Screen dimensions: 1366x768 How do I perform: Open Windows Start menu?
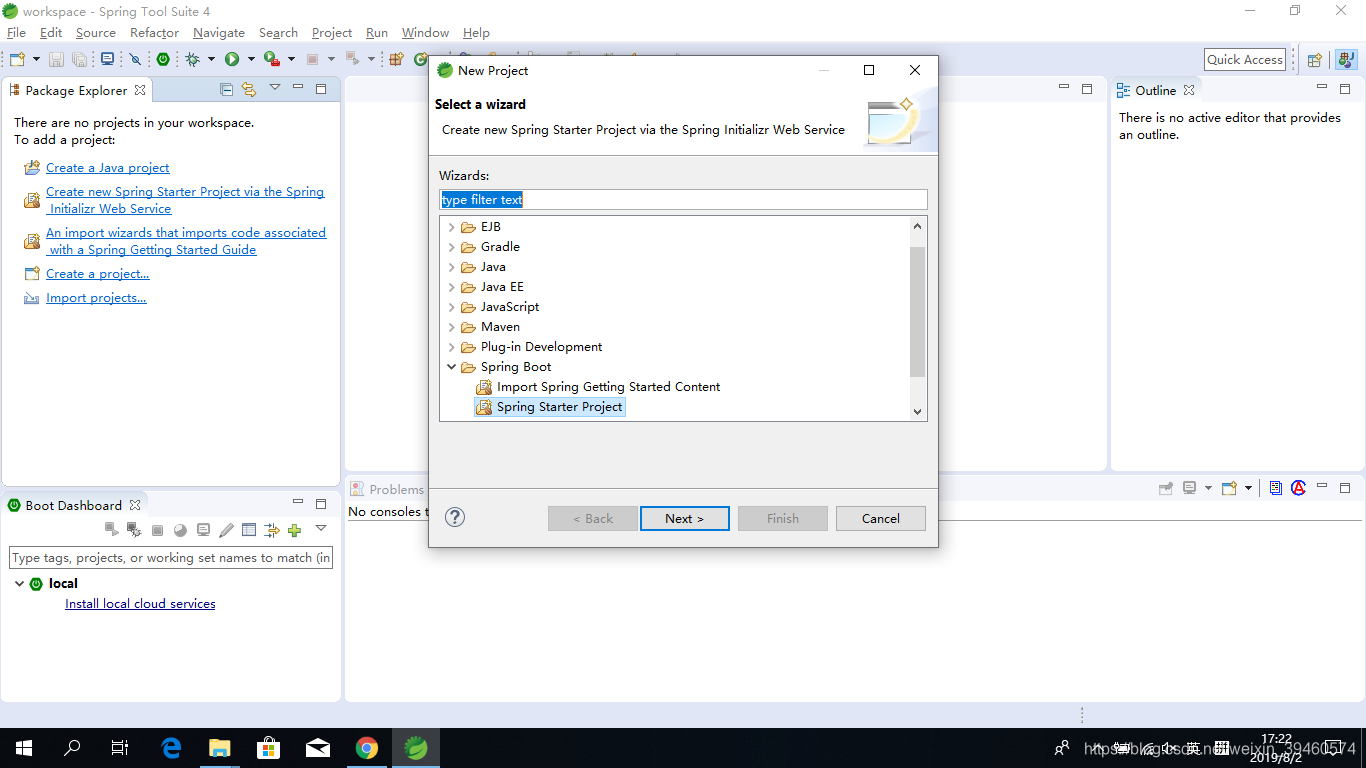(x=24, y=748)
